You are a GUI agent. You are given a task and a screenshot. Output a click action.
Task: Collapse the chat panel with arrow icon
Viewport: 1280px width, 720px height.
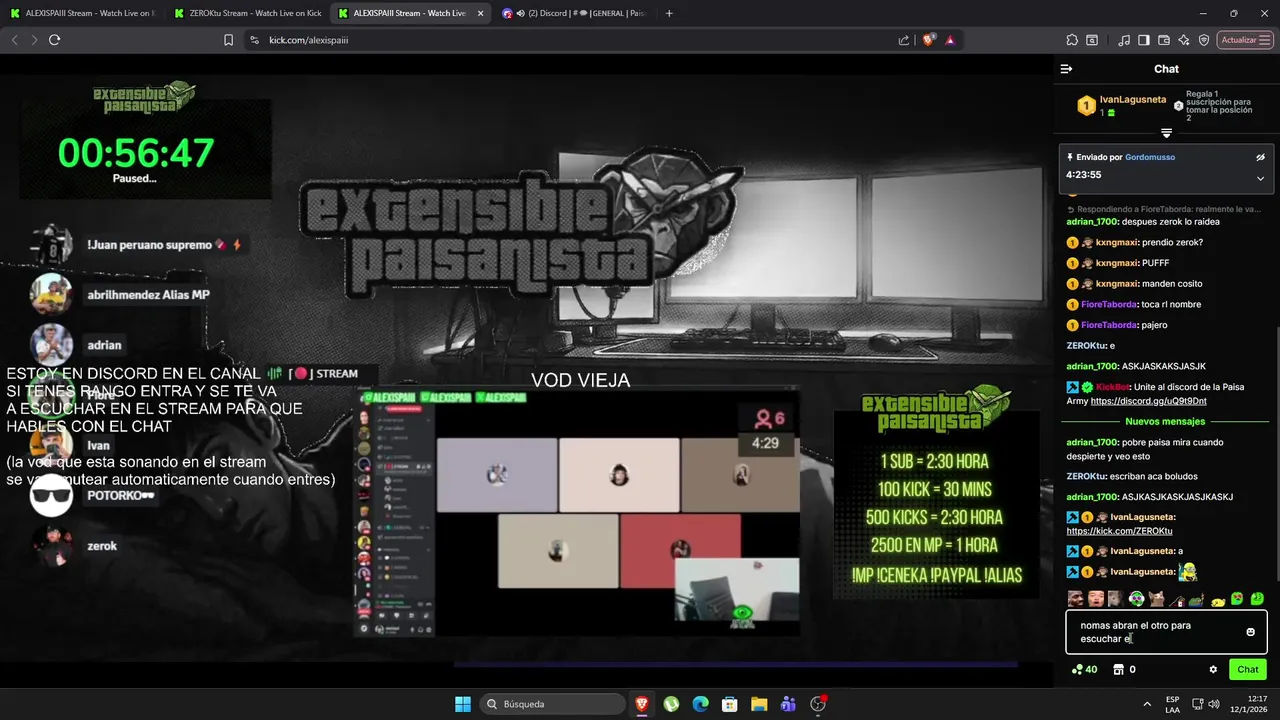pos(1066,69)
